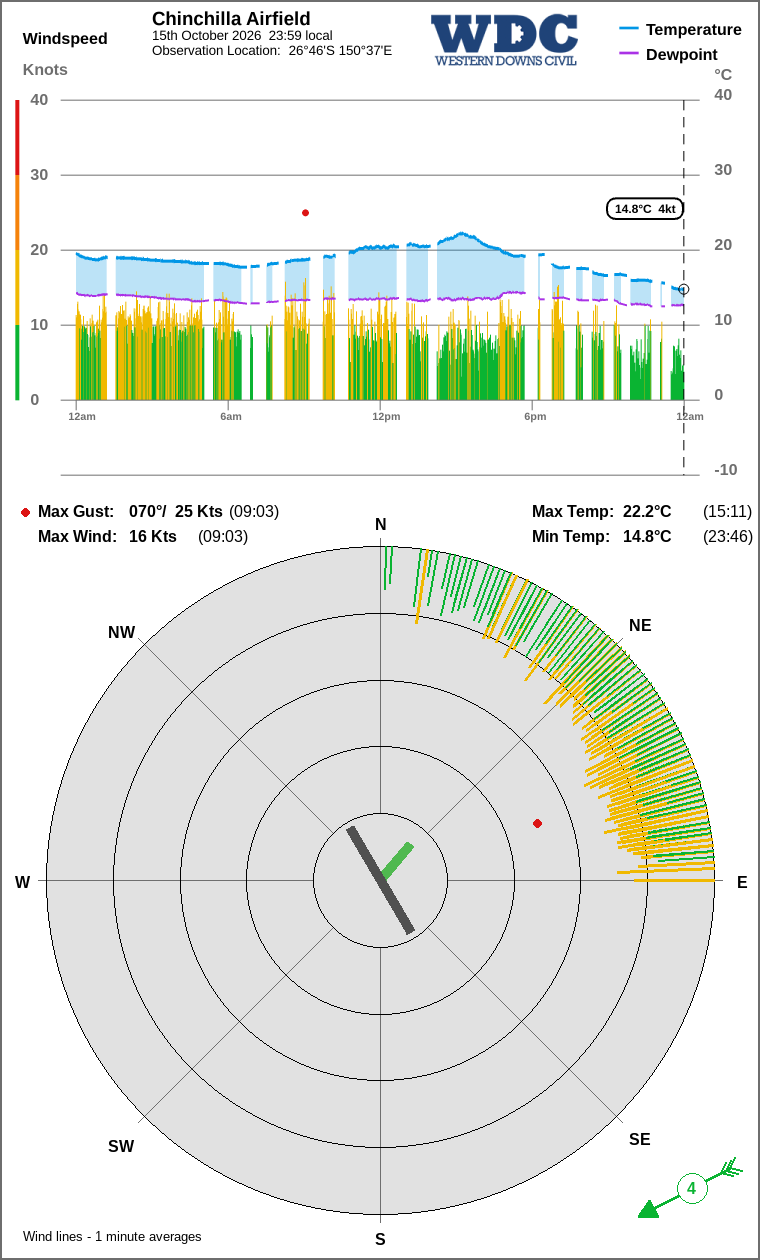This screenshot has width=760, height=1260.
Task: Click the current reading circle marker on graph
Action: (684, 289)
